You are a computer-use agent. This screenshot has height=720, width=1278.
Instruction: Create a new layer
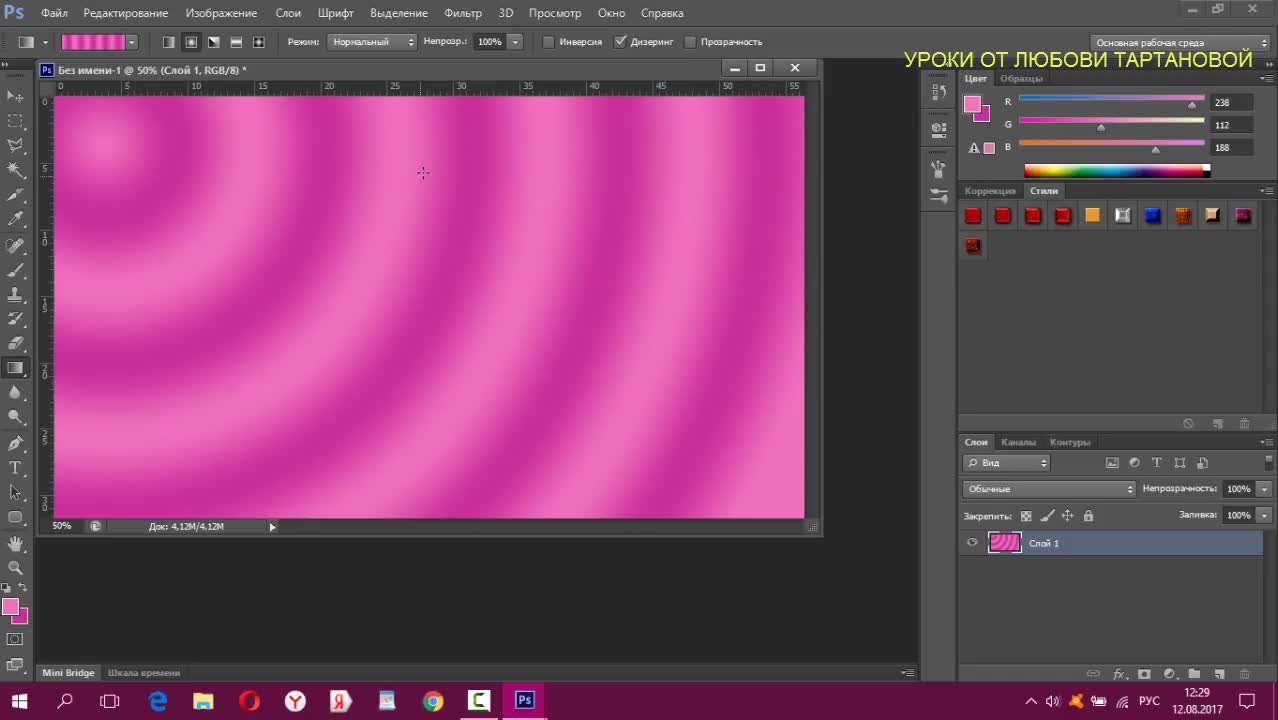coord(1220,674)
